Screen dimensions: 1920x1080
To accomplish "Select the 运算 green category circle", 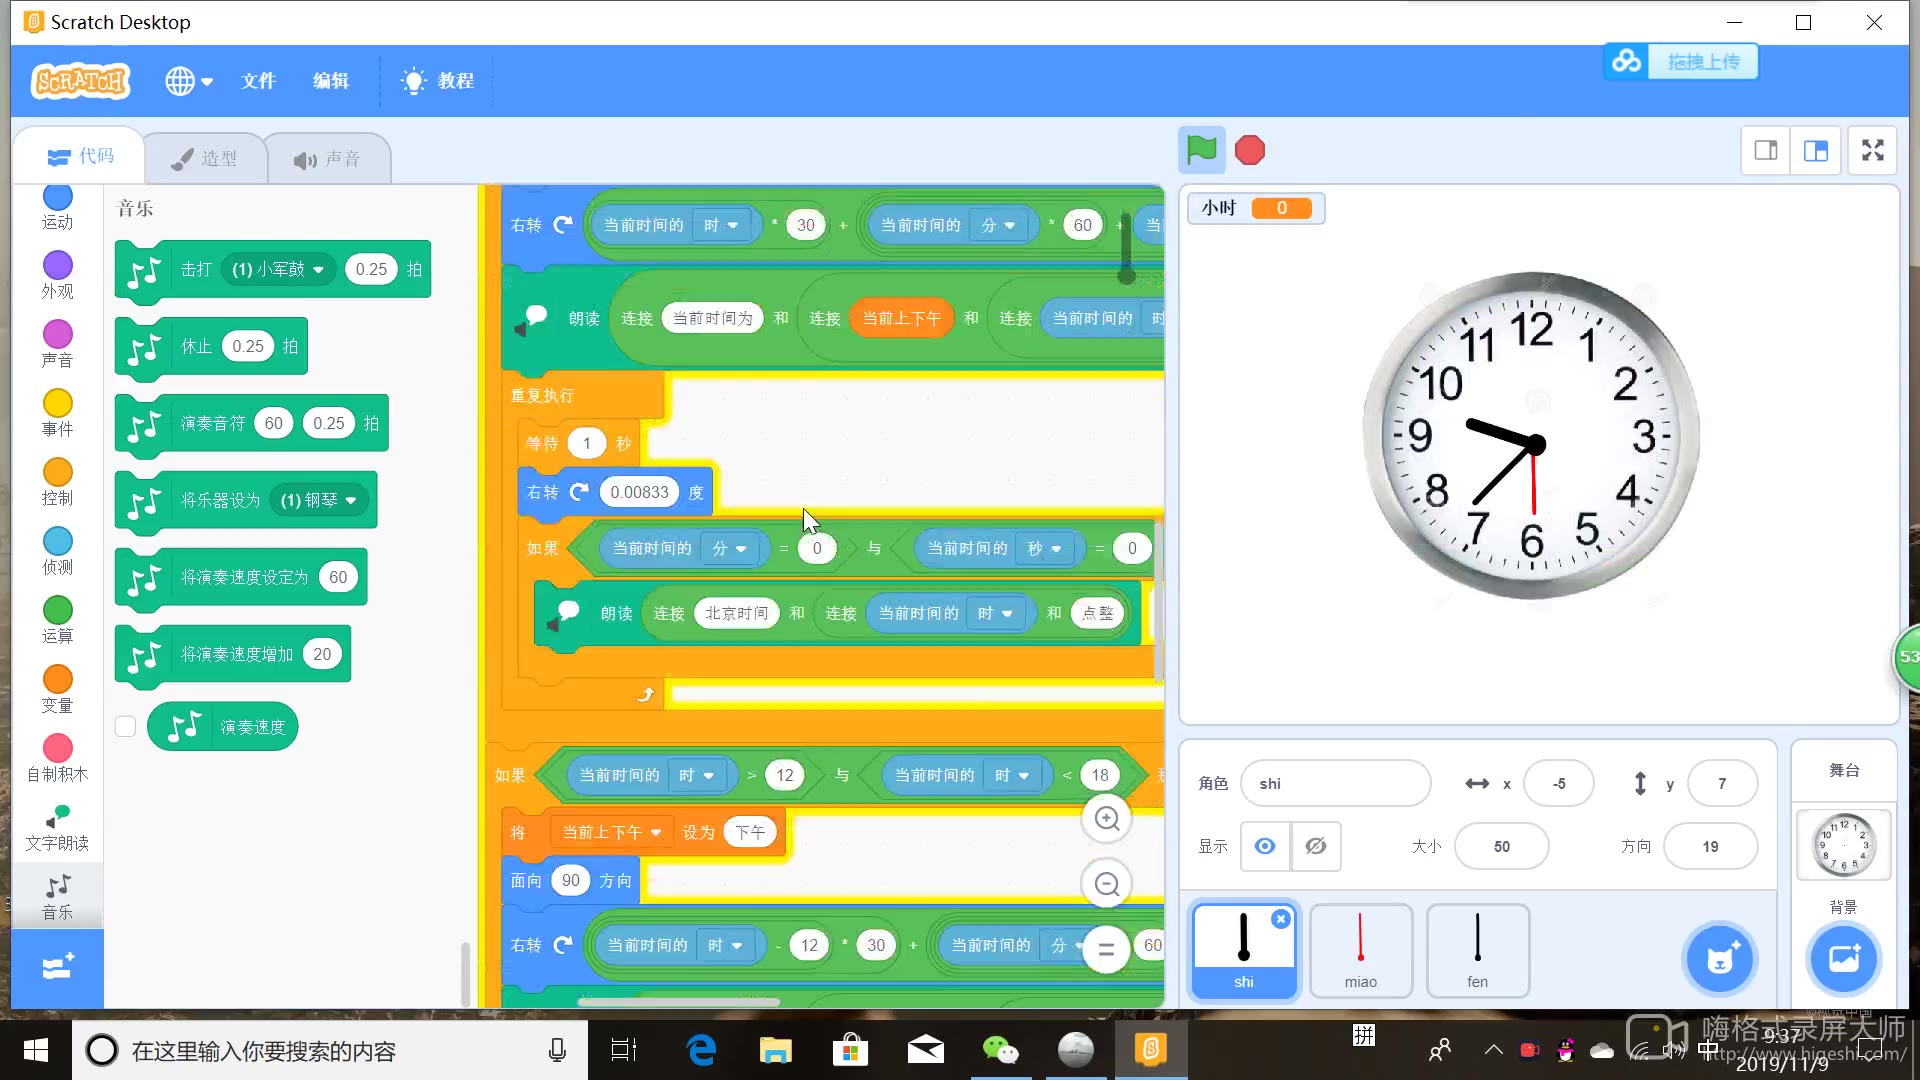I will 57,610.
